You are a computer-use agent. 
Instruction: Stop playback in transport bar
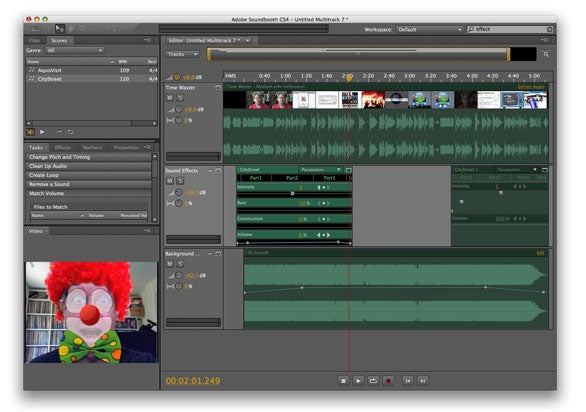pos(343,381)
